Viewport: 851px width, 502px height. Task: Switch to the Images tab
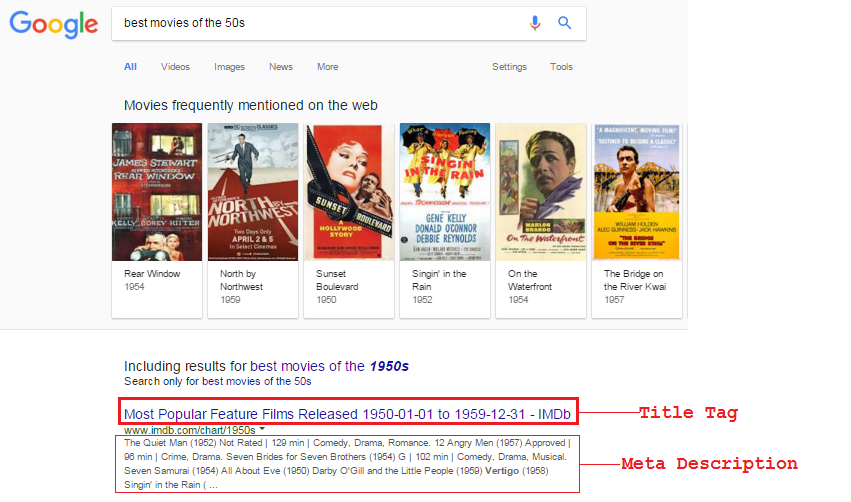229,67
